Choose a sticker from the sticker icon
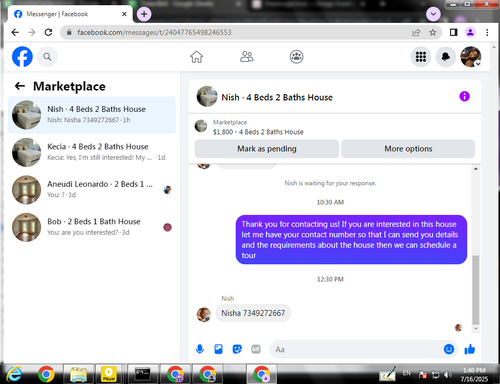Image resolution: width=500 pixels, height=384 pixels. coord(237,349)
